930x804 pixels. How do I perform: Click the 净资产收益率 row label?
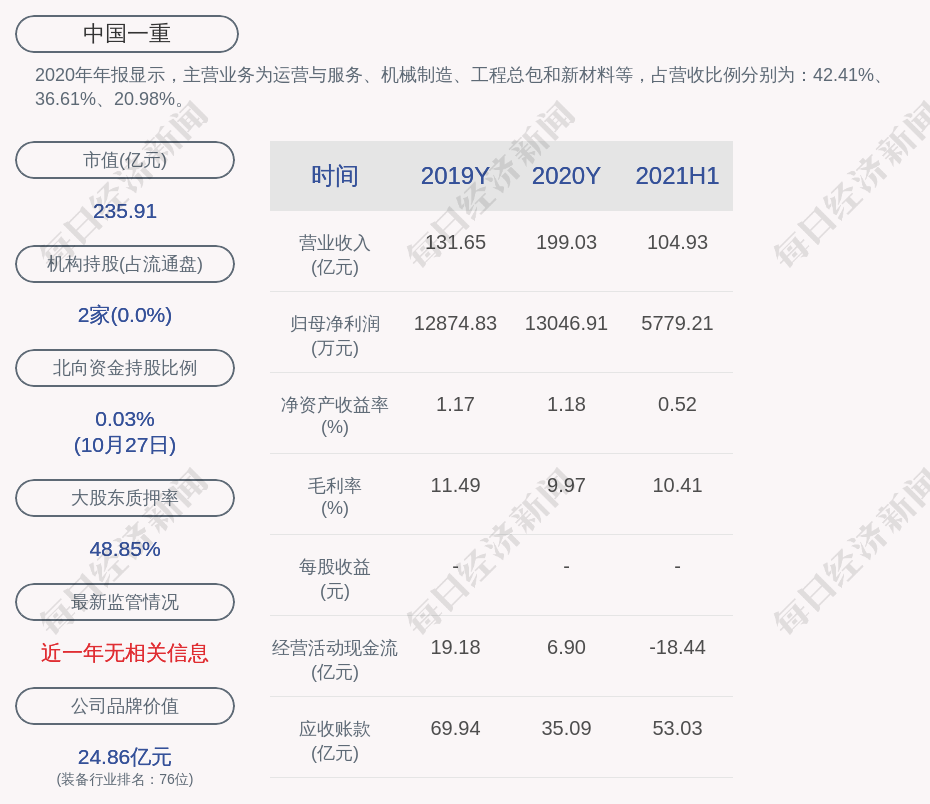pyautogui.click(x=335, y=415)
